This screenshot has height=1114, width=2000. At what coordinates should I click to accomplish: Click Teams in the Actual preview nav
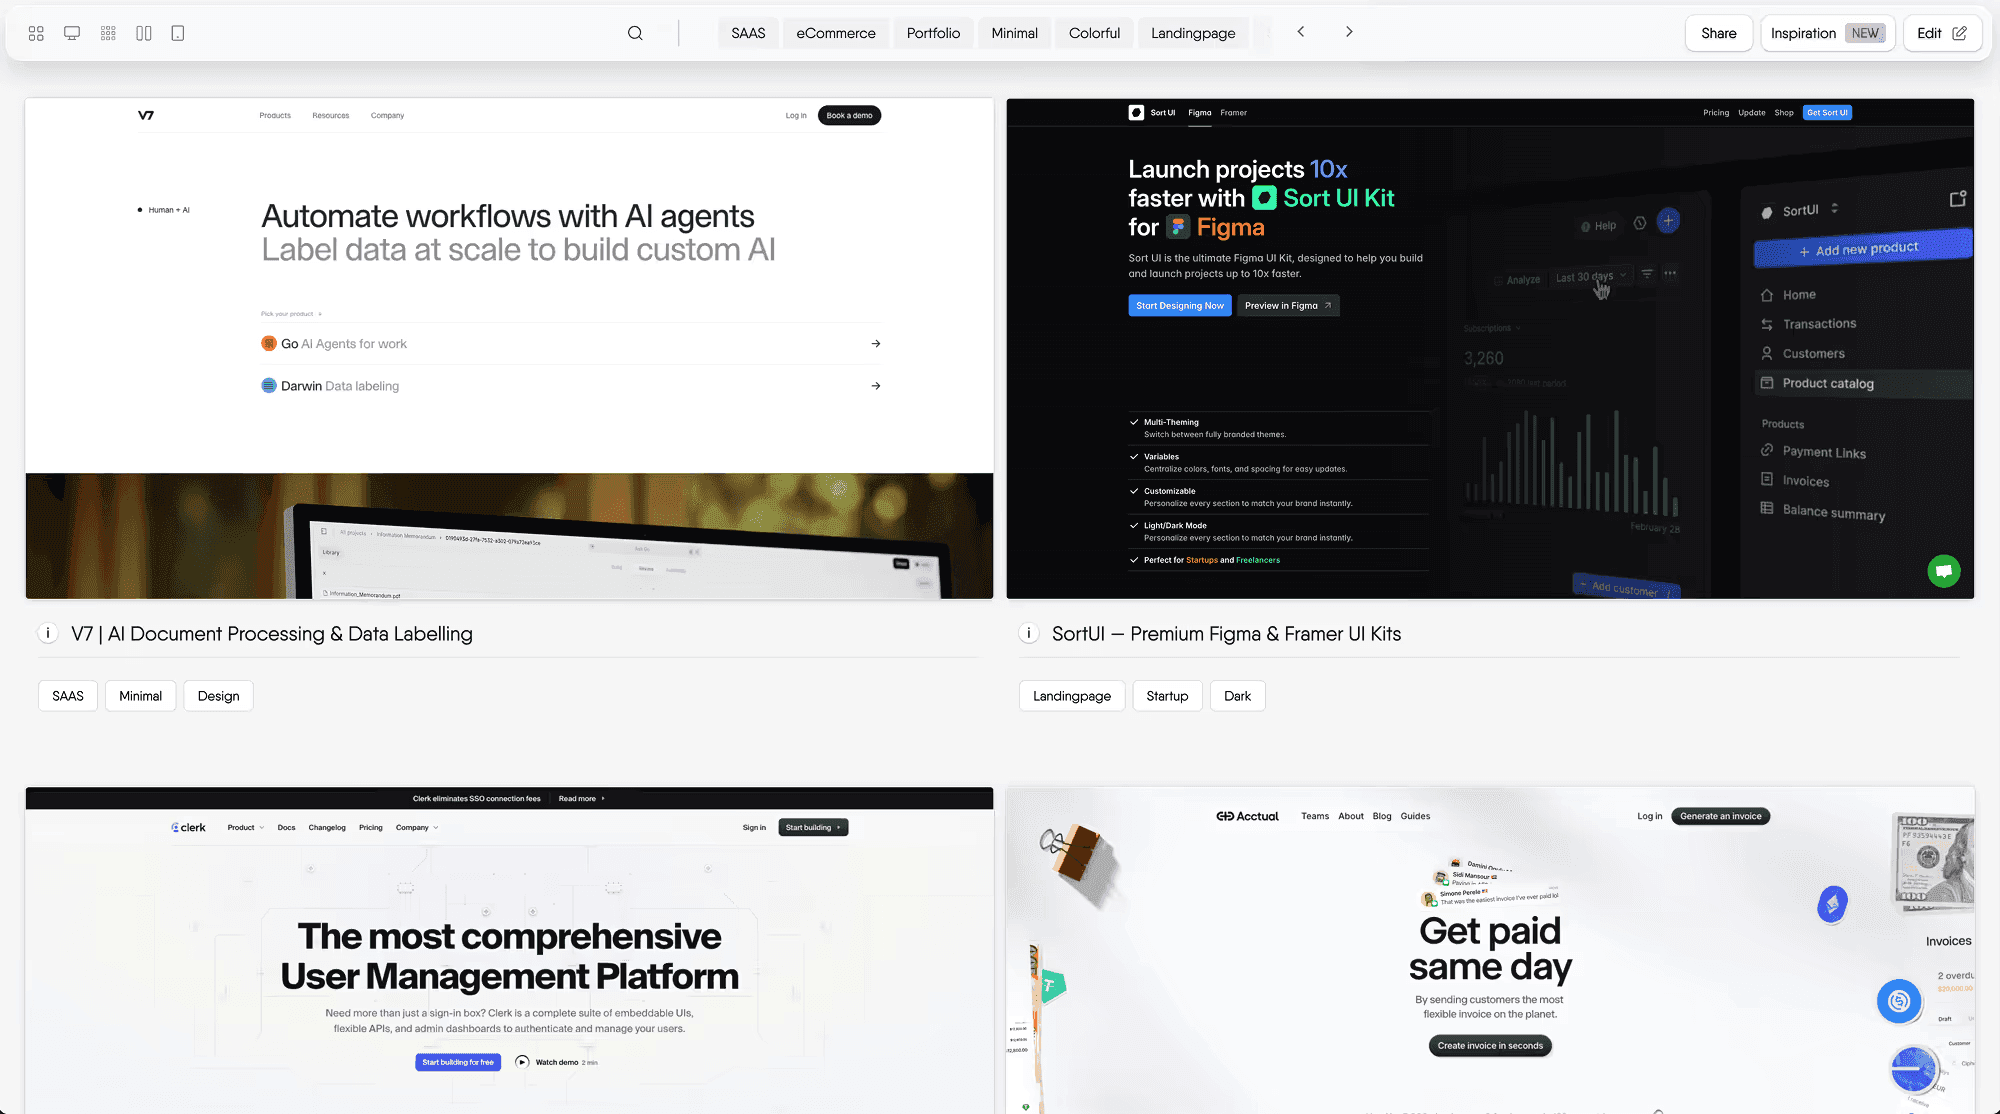[1315, 816]
